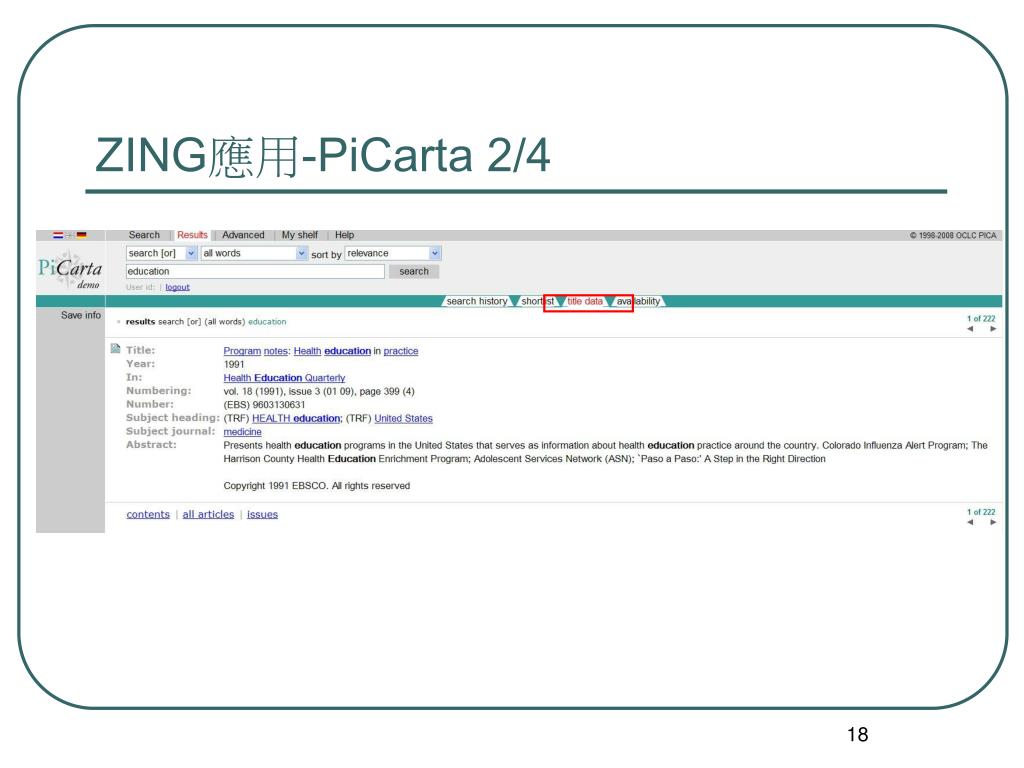Open the Search menu tab
Image resolution: width=1024 pixels, height=768 pixels.
coord(144,235)
